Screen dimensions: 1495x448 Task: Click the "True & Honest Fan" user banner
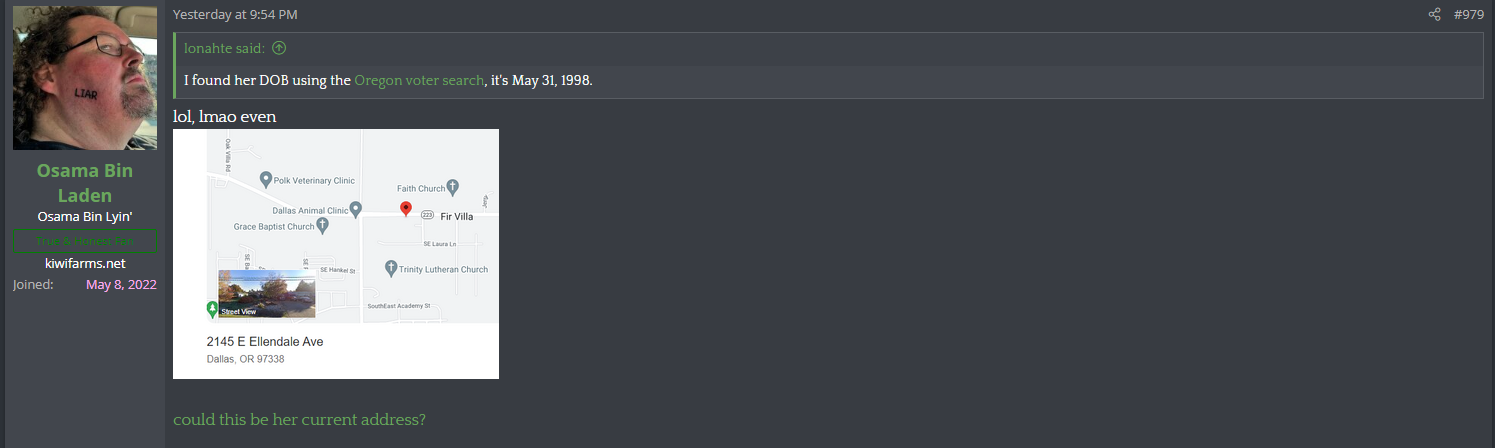coord(85,241)
